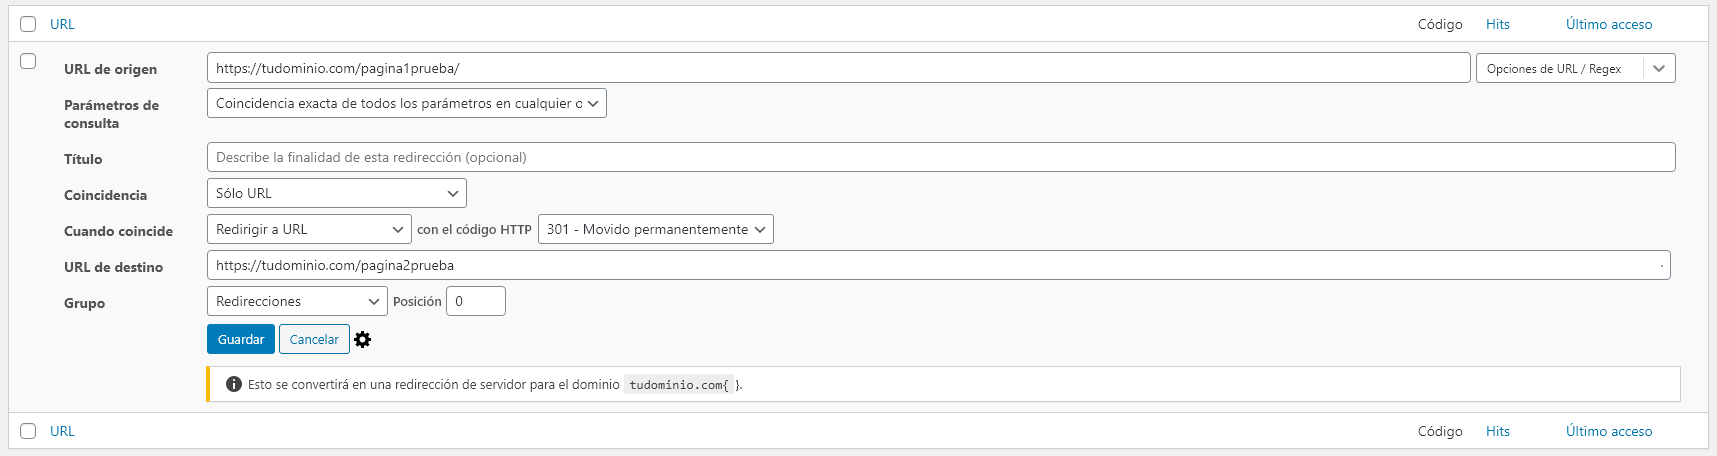Open advanced options gear icon
Image resolution: width=1717 pixels, height=456 pixels.
pyautogui.click(x=363, y=340)
